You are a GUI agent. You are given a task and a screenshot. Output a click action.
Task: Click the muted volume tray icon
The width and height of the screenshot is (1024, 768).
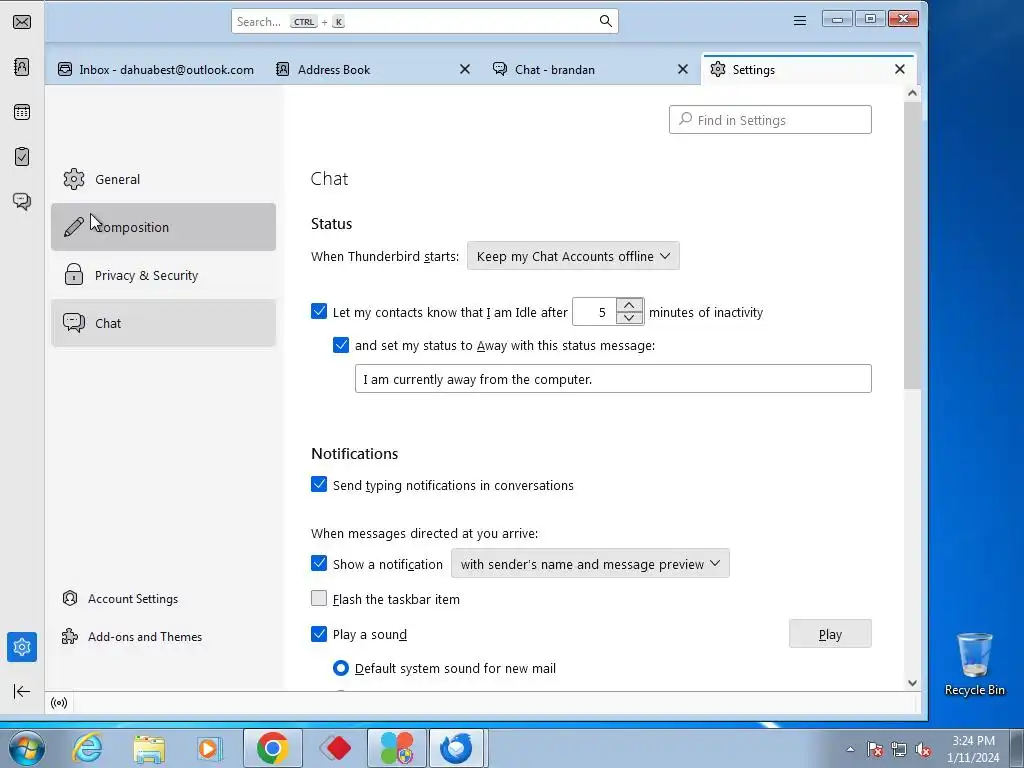pos(923,749)
